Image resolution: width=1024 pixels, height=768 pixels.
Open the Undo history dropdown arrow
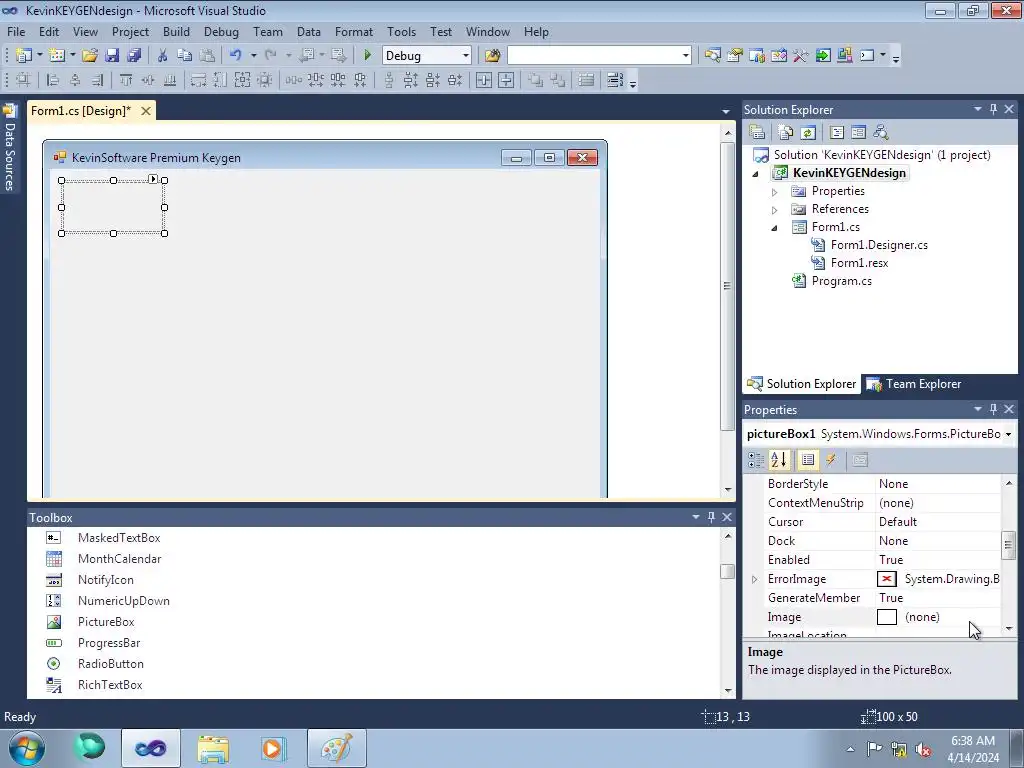click(x=253, y=56)
